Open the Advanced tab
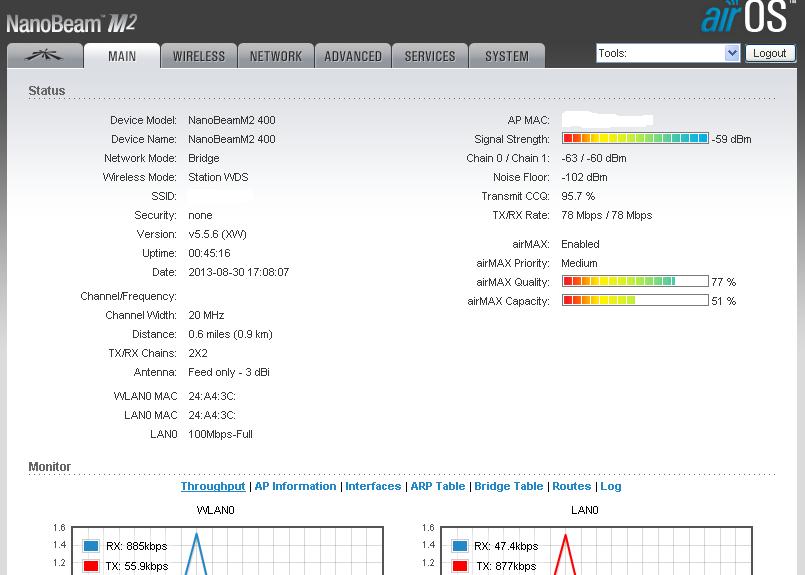 point(353,56)
